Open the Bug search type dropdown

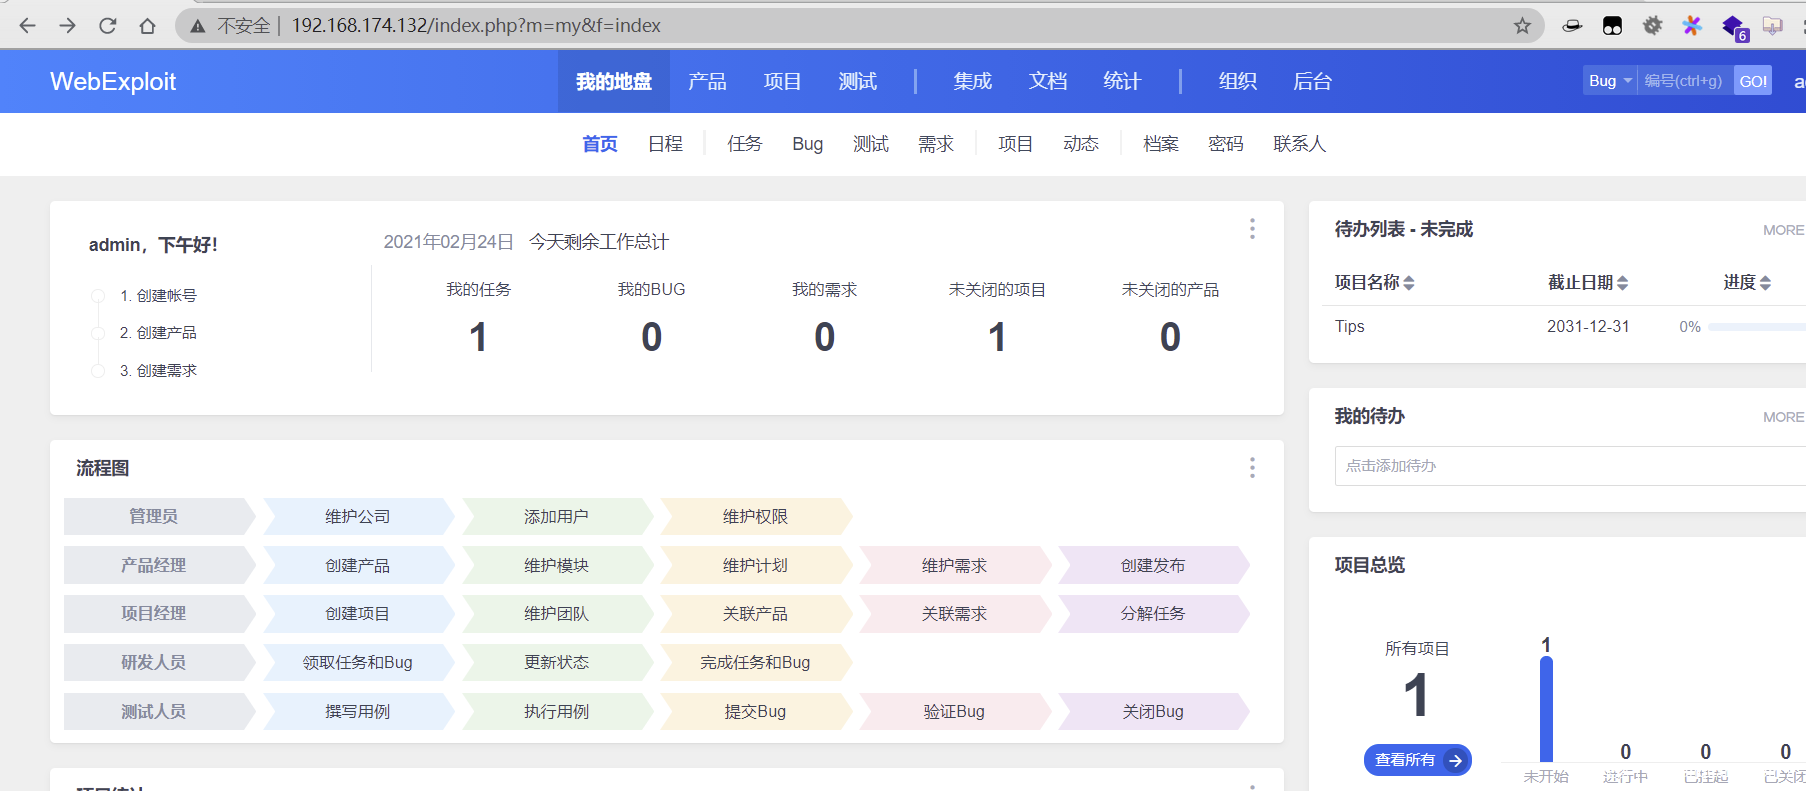pos(1609,81)
